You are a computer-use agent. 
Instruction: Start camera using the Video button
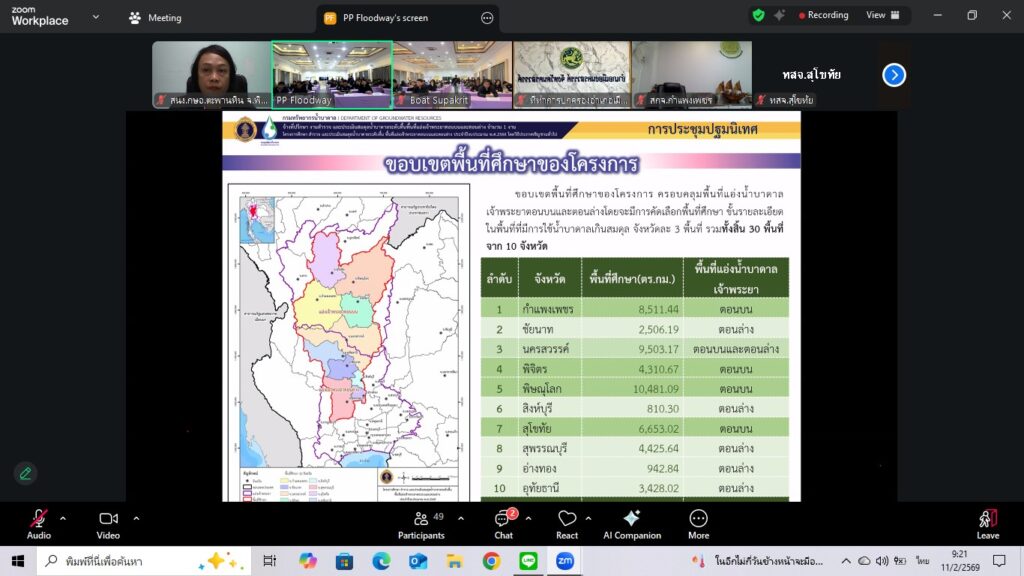[x=108, y=523]
